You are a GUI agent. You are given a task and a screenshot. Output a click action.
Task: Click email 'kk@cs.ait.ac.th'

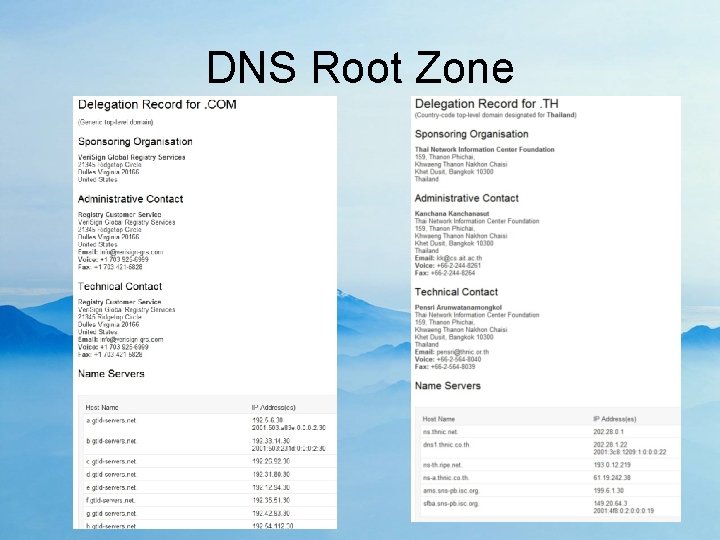459,258
